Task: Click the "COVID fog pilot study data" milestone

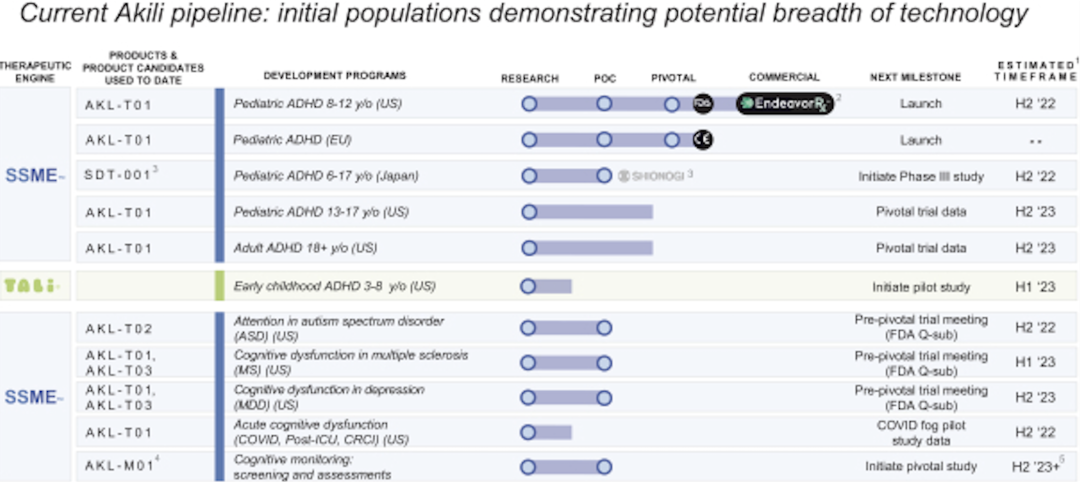Action: (x=920, y=432)
